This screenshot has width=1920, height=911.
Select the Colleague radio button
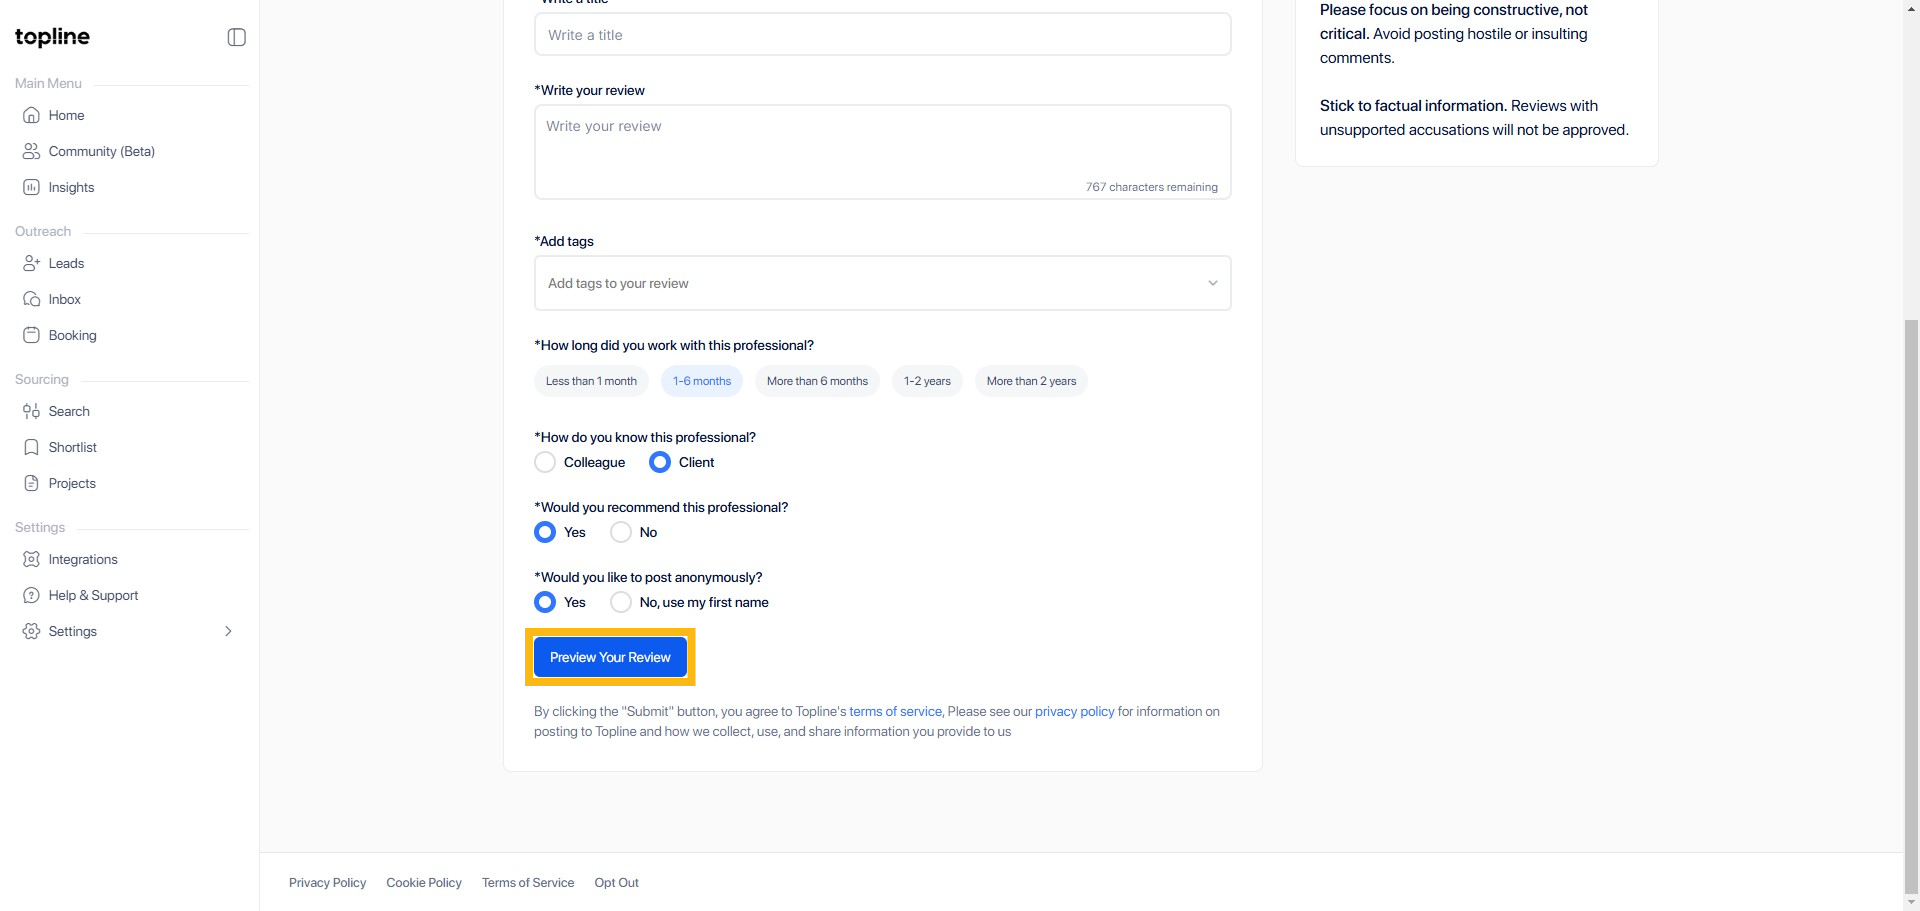point(545,462)
